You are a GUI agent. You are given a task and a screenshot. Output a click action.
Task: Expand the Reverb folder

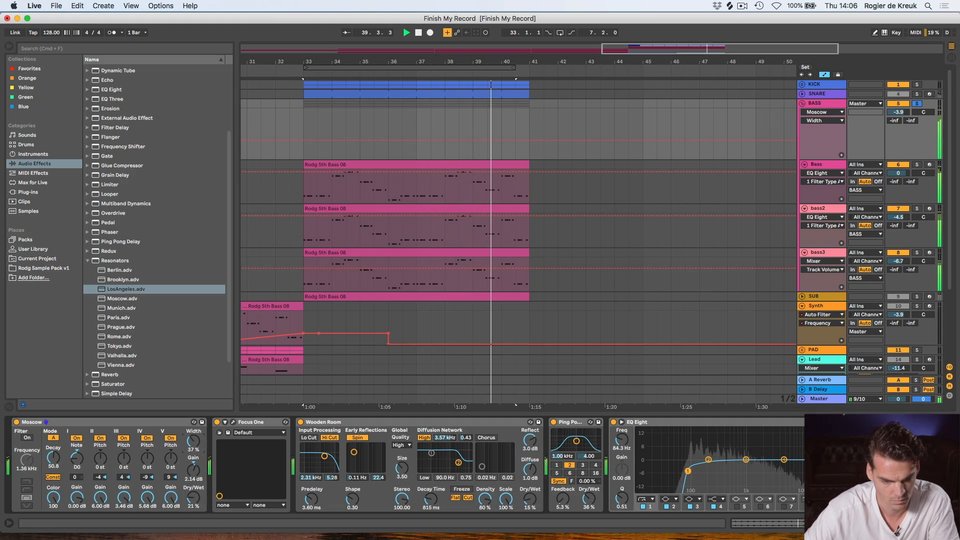point(88,374)
